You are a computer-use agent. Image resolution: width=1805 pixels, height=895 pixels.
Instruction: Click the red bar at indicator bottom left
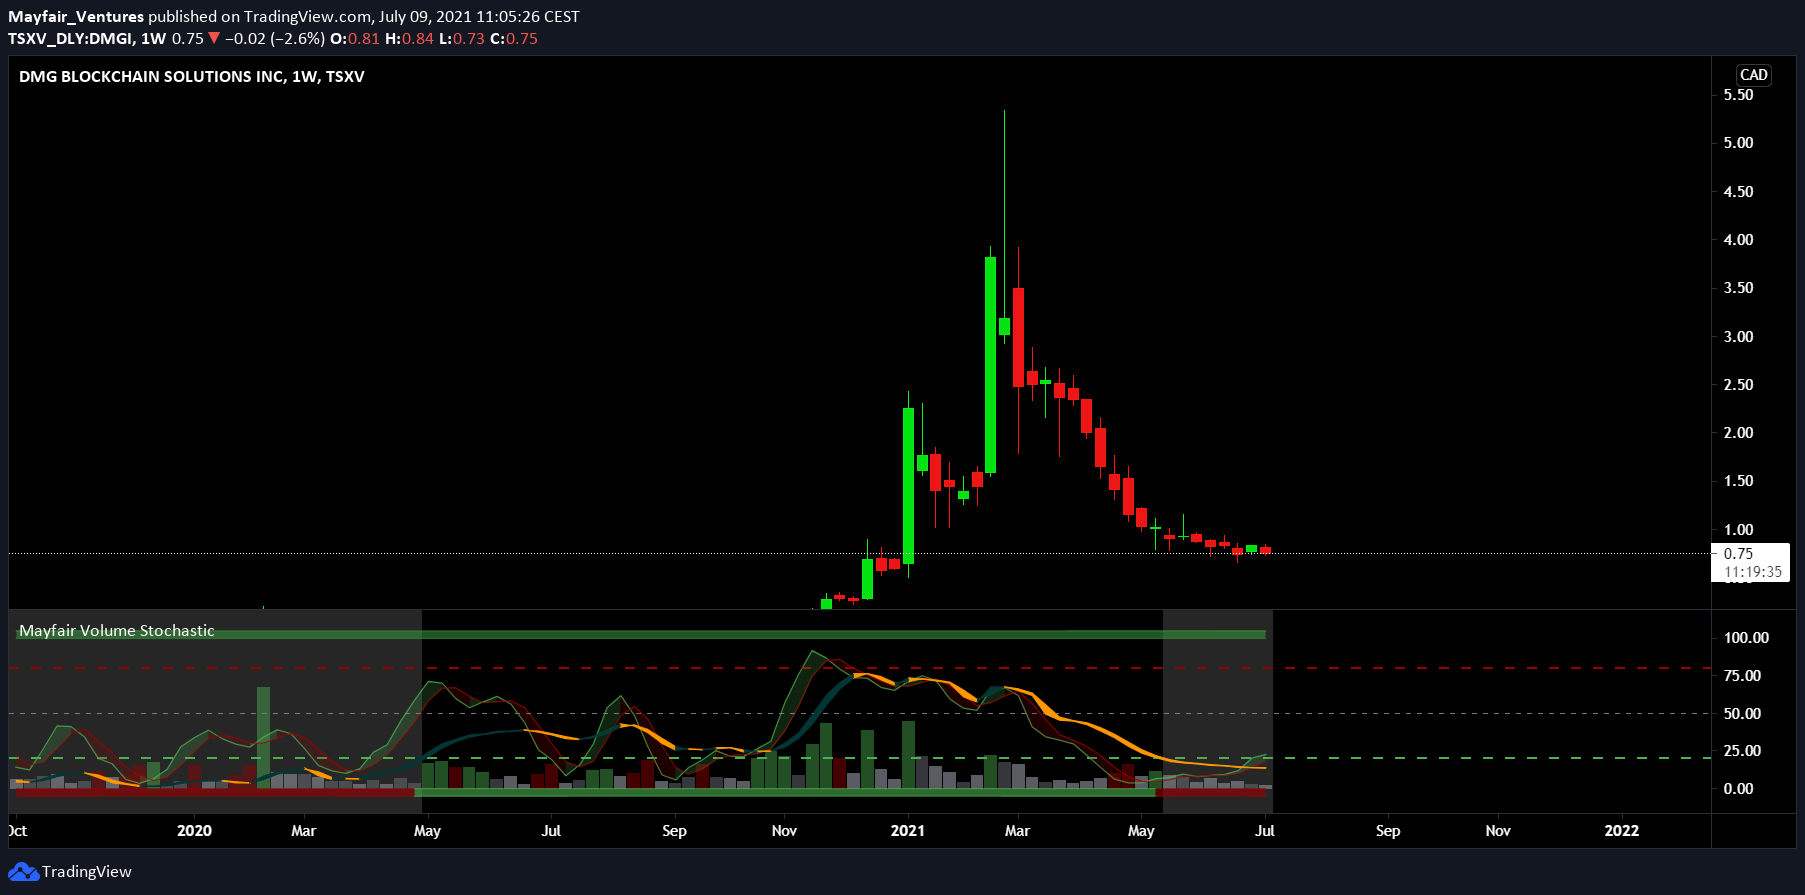tap(212, 793)
